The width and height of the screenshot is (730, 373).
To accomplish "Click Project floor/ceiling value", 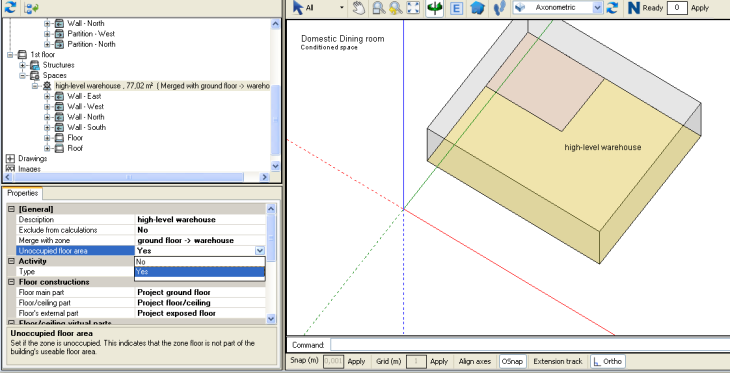I will point(174,303).
